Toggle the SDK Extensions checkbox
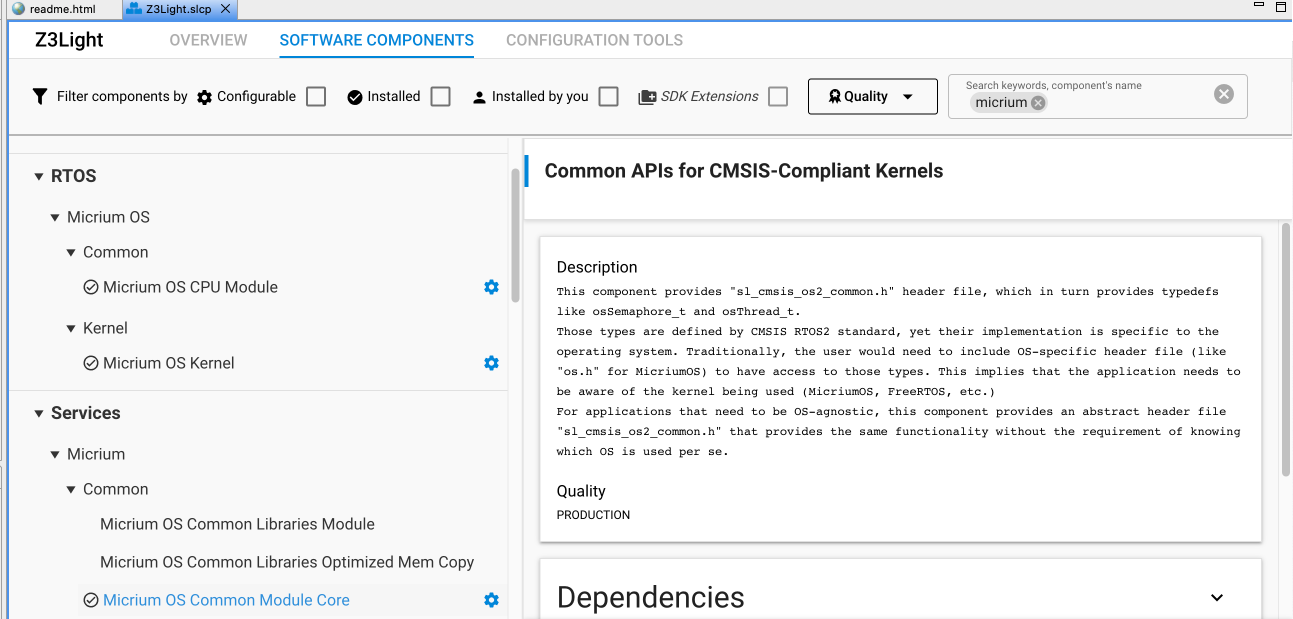 [x=778, y=97]
